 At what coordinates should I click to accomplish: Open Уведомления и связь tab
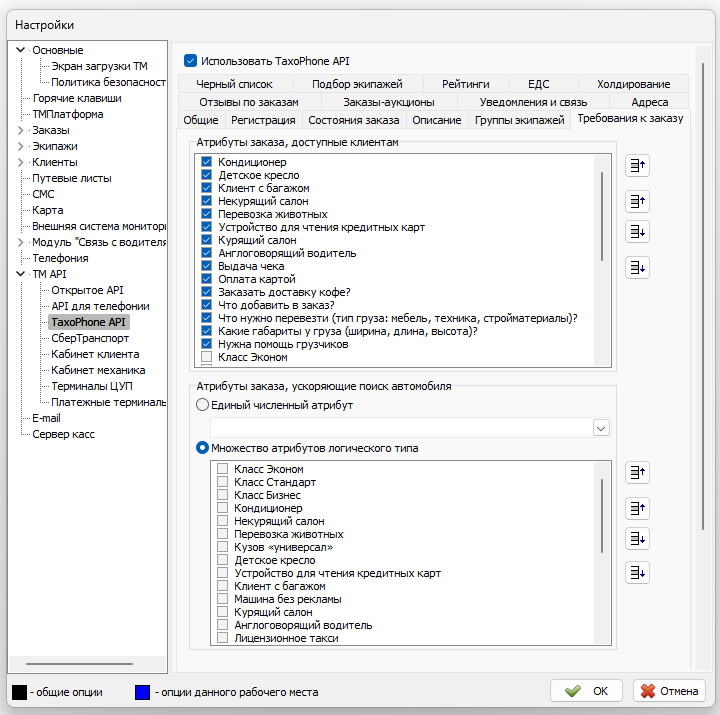click(x=533, y=102)
